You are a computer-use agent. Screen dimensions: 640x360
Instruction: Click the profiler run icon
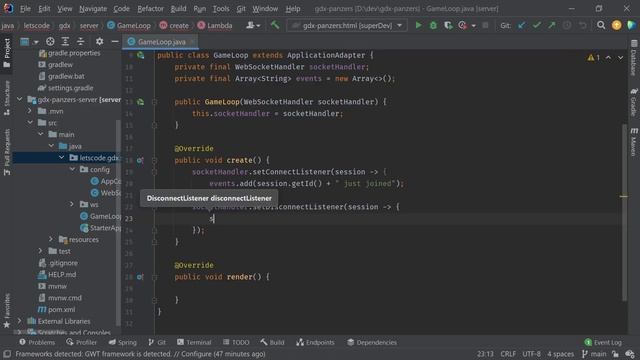tap(462, 25)
